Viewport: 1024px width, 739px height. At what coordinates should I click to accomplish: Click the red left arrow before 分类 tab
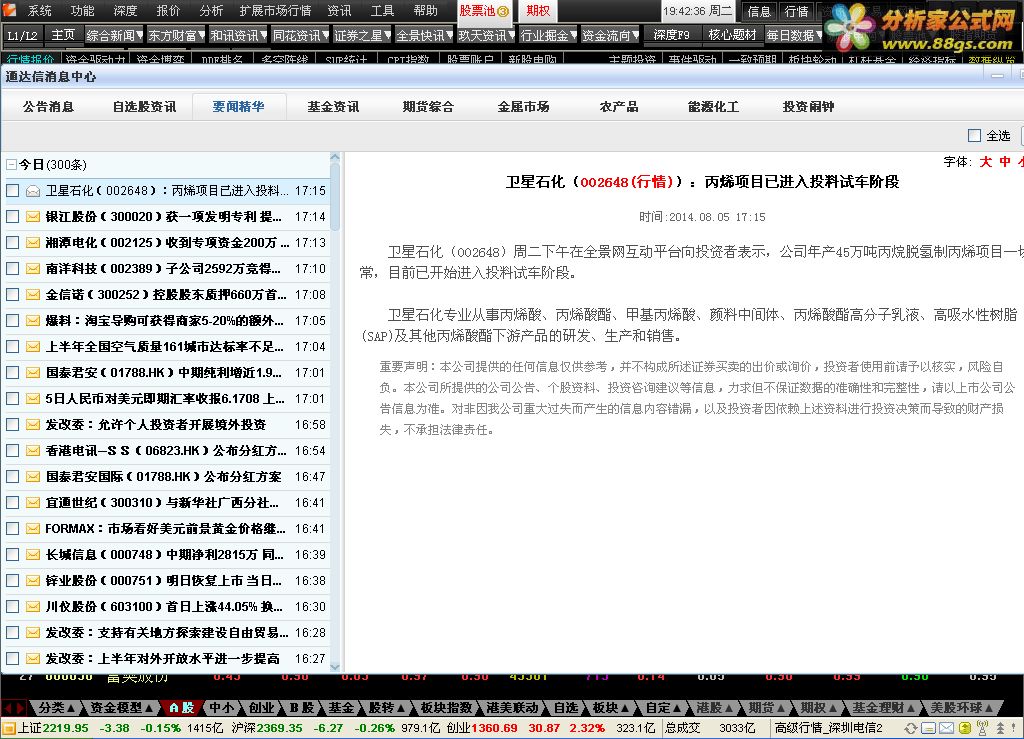pos(7,708)
